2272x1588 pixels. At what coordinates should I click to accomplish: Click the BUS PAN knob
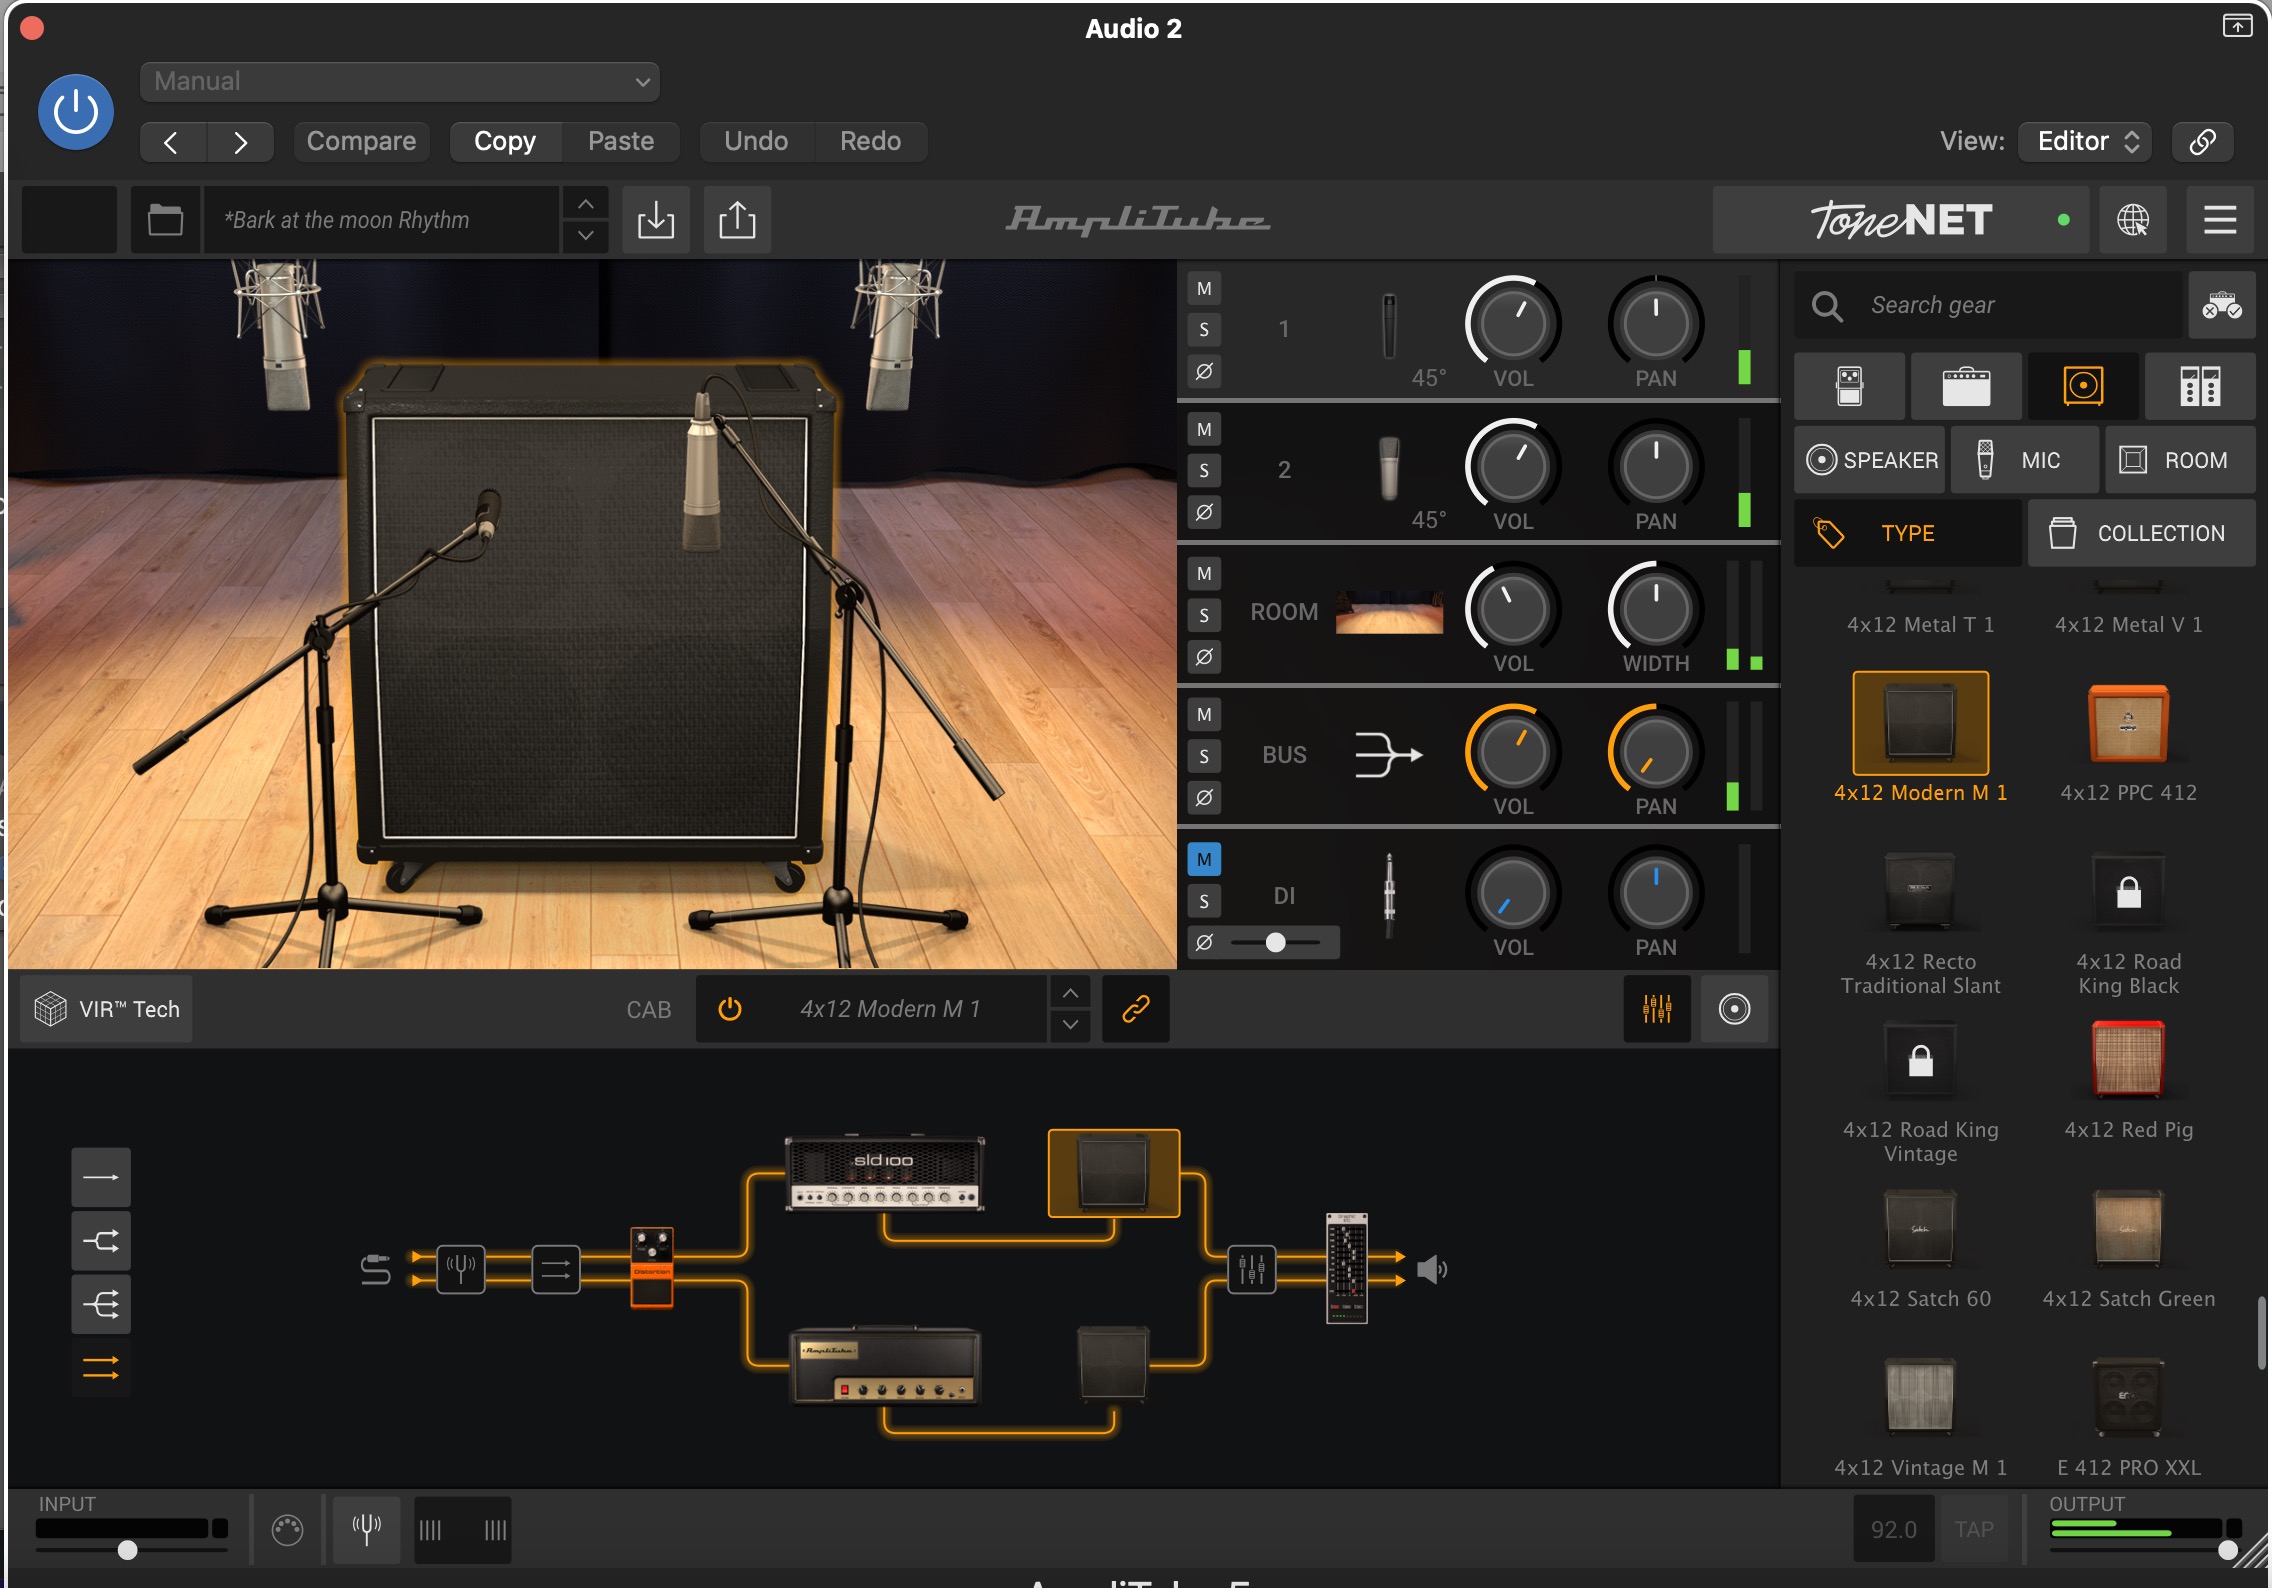[x=1656, y=751]
